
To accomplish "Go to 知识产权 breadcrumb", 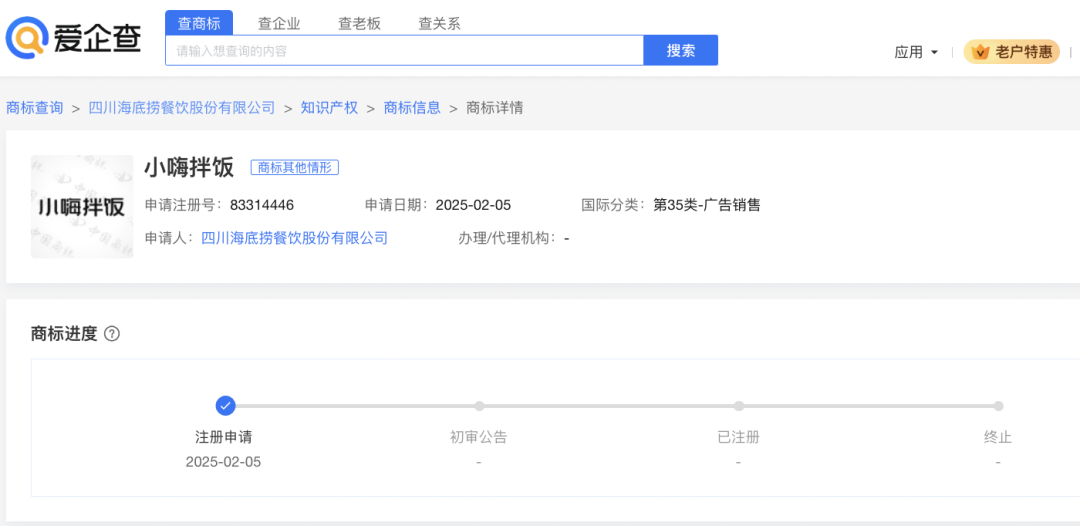I will tap(329, 108).
